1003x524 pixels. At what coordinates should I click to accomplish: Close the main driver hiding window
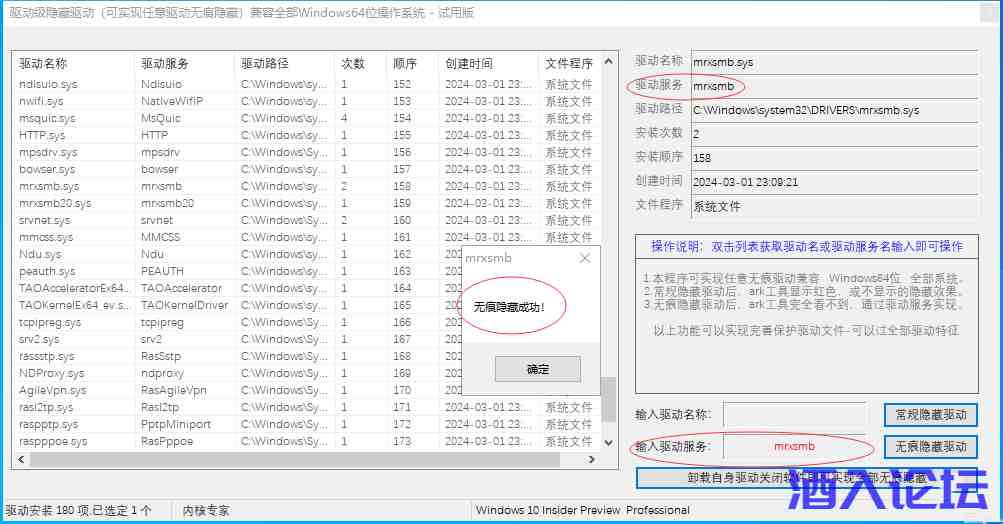pos(978,13)
